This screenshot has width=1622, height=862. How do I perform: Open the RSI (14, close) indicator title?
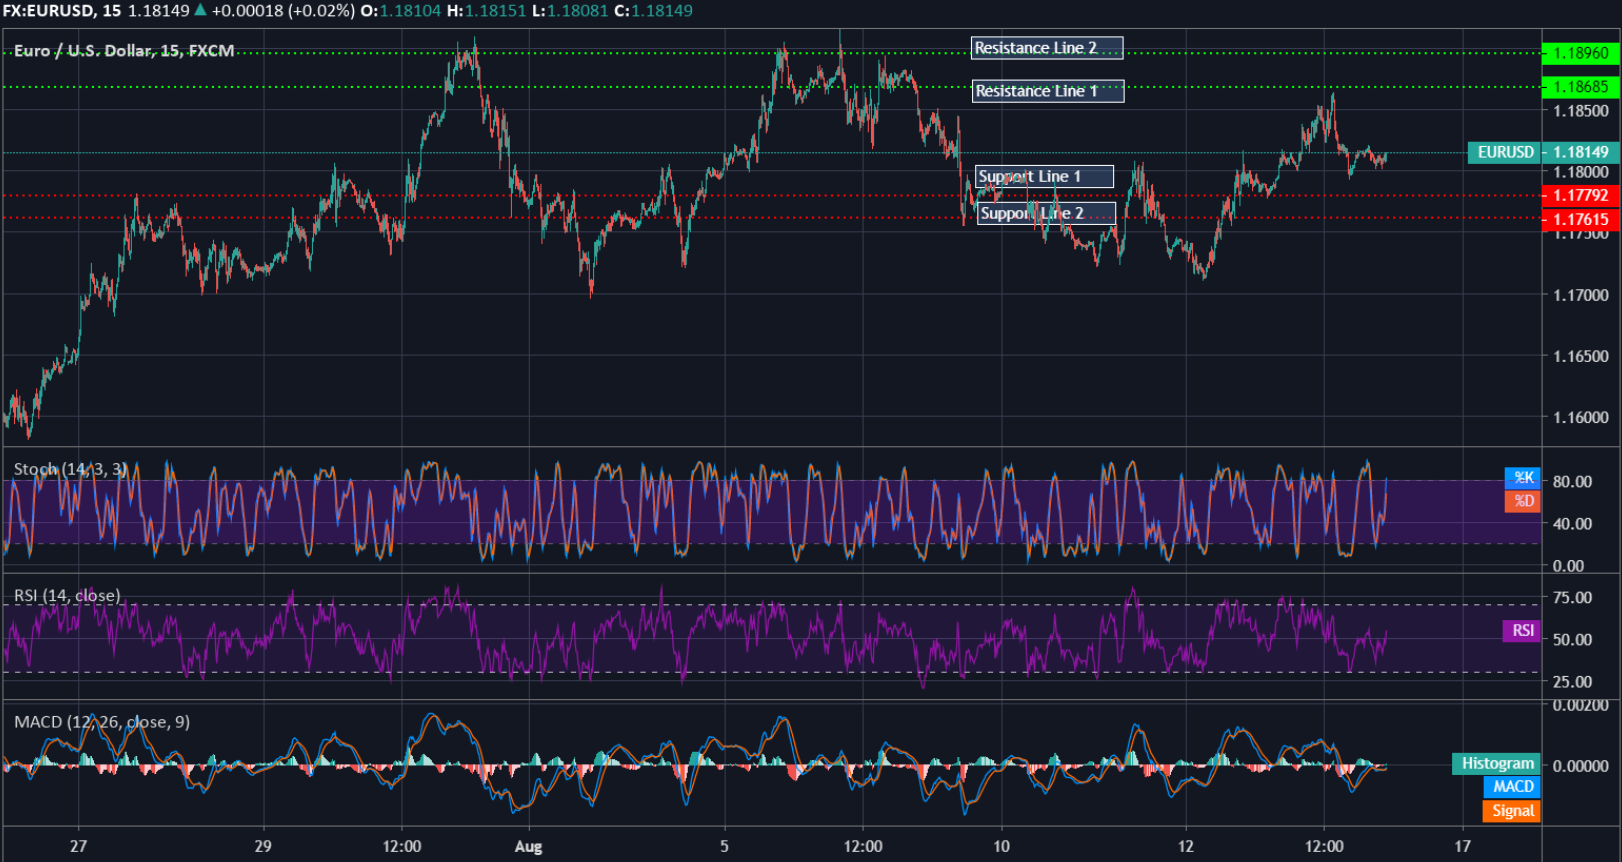[67, 595]
